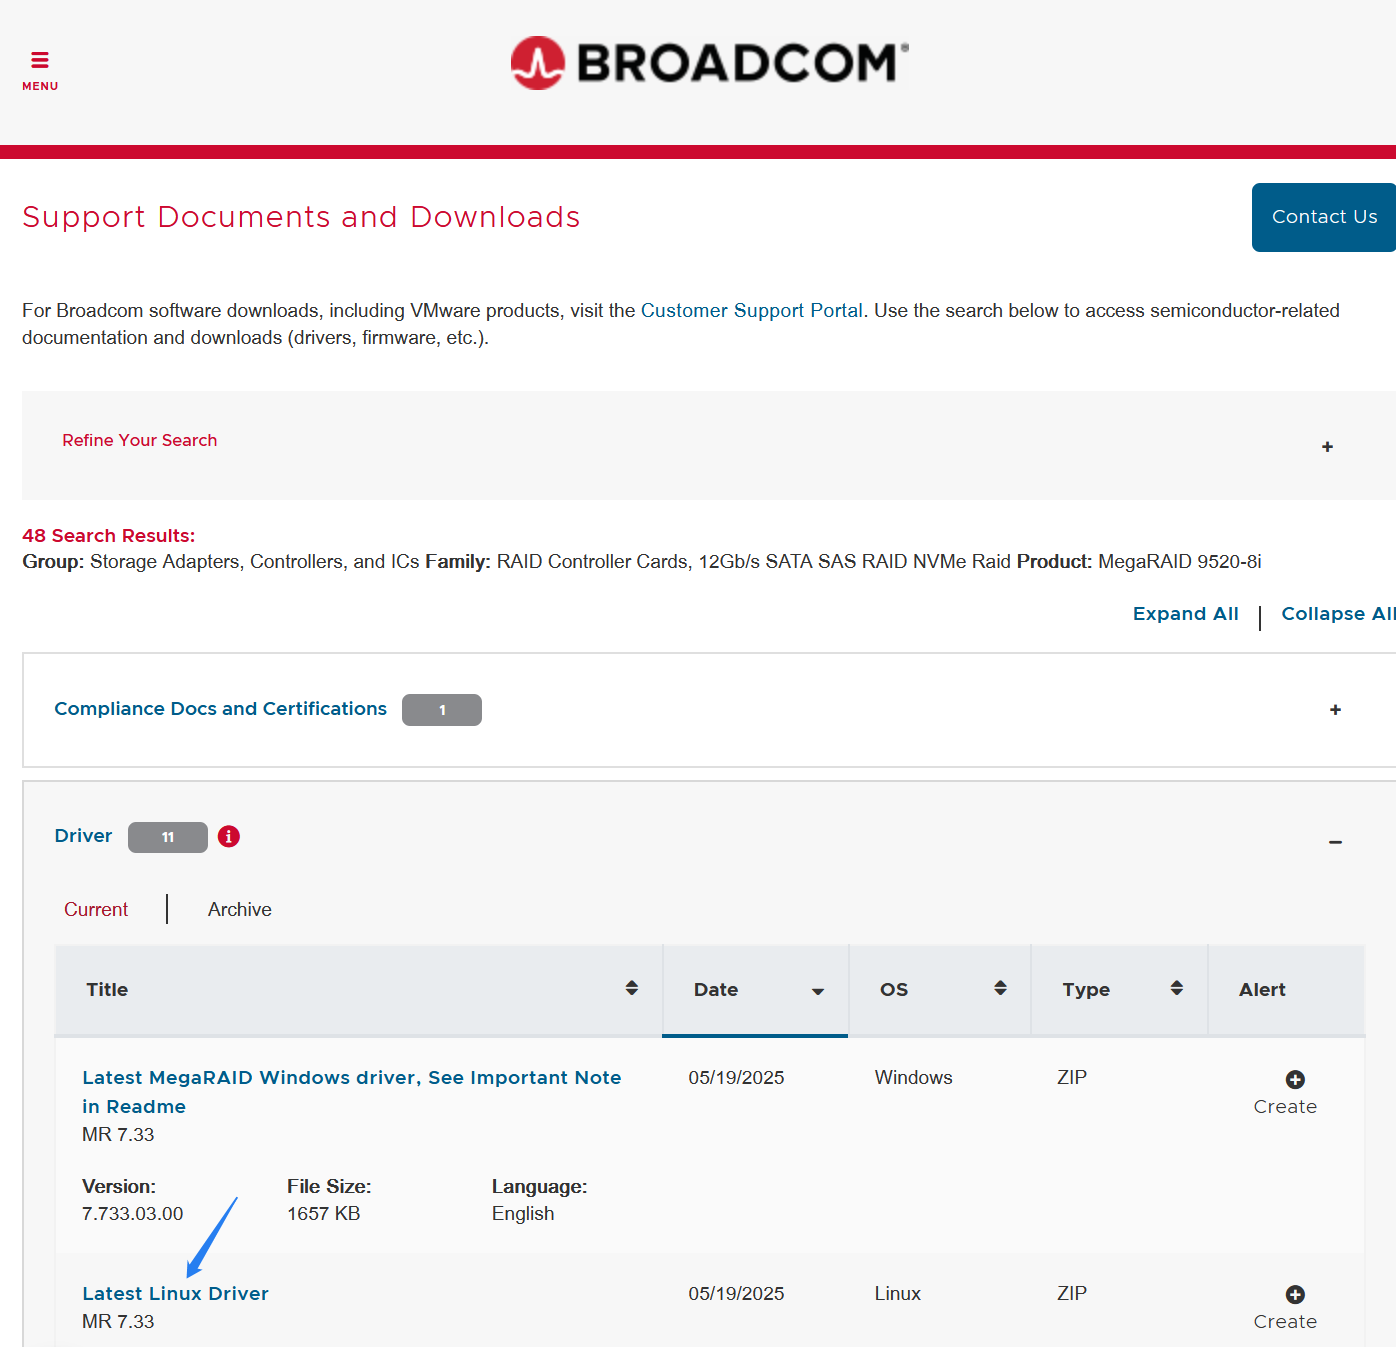Click MR 7.33 under Windows driver

(118, 1135)
